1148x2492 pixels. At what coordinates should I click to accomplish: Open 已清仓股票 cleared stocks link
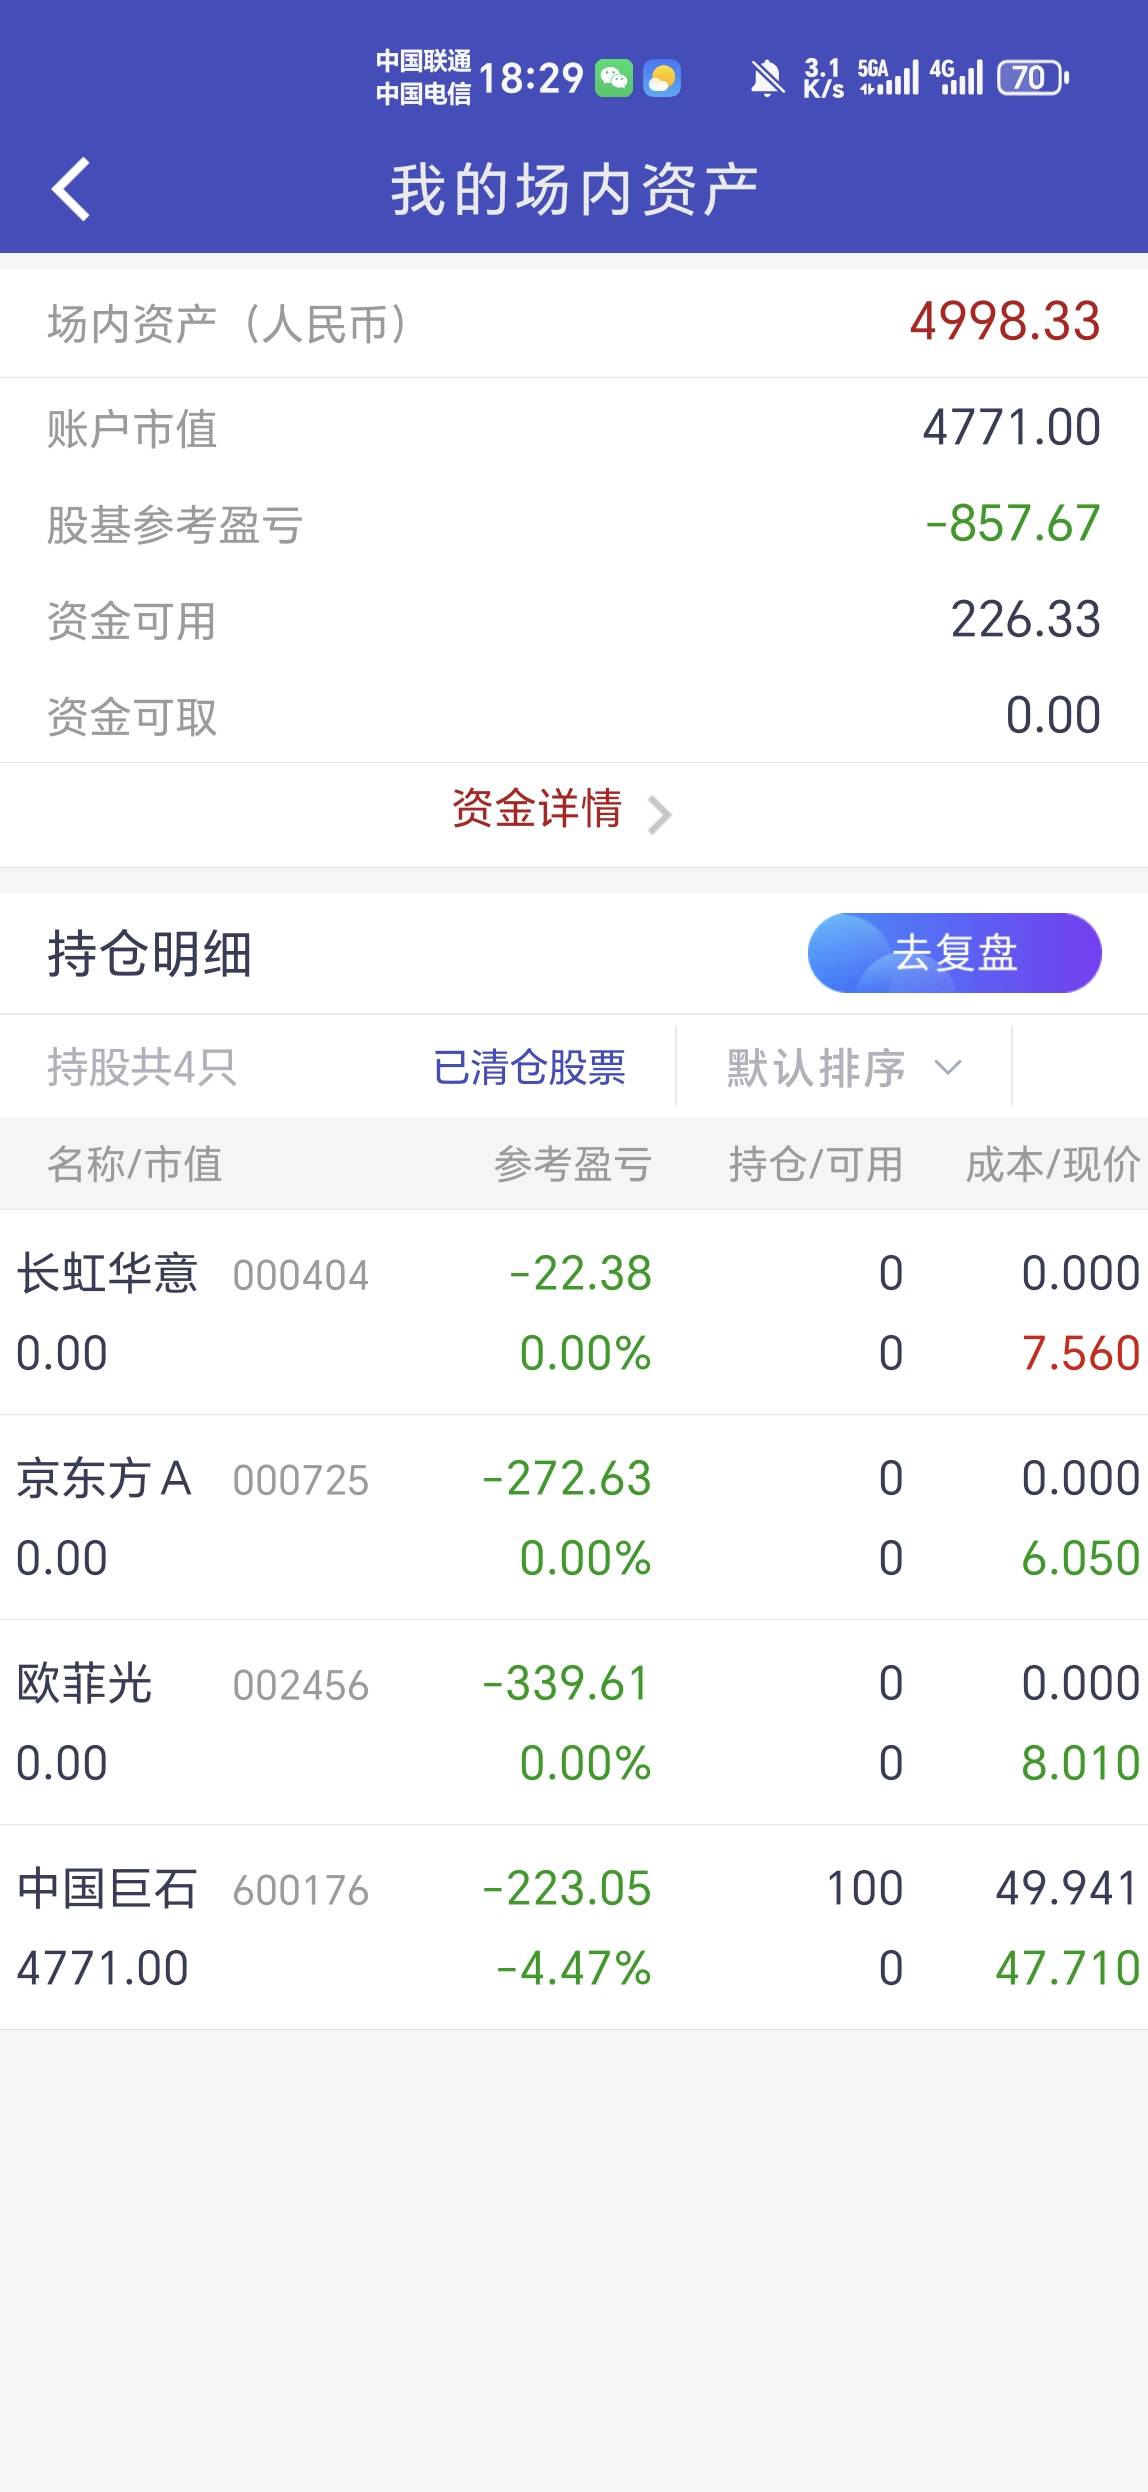click(x=529, y=1067)
